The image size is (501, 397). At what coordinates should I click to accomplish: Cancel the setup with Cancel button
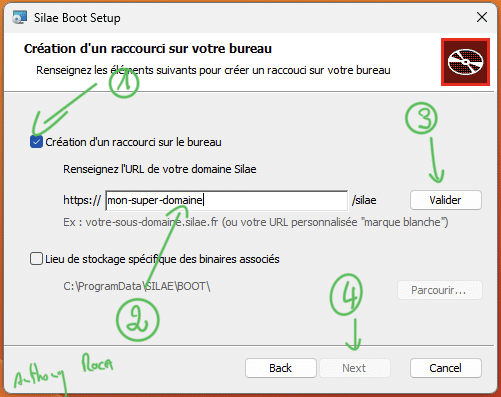[446, 368]
